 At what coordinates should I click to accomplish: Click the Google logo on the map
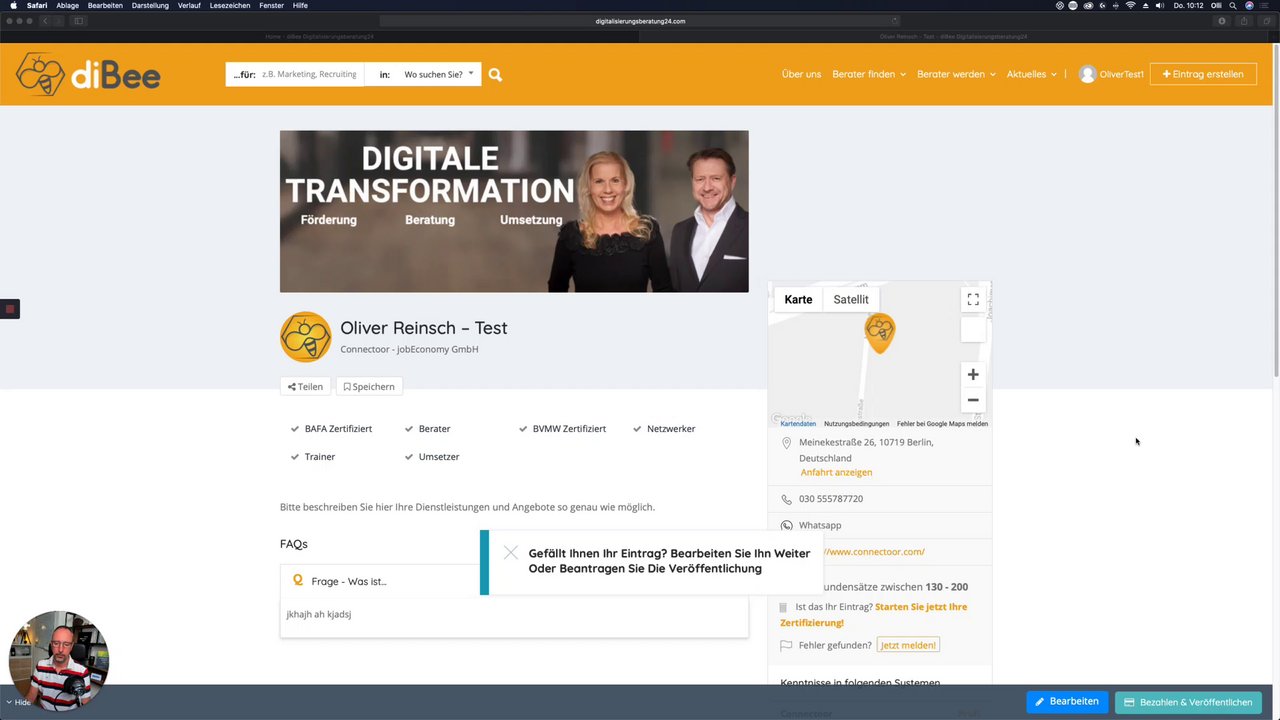pos(792,419)
